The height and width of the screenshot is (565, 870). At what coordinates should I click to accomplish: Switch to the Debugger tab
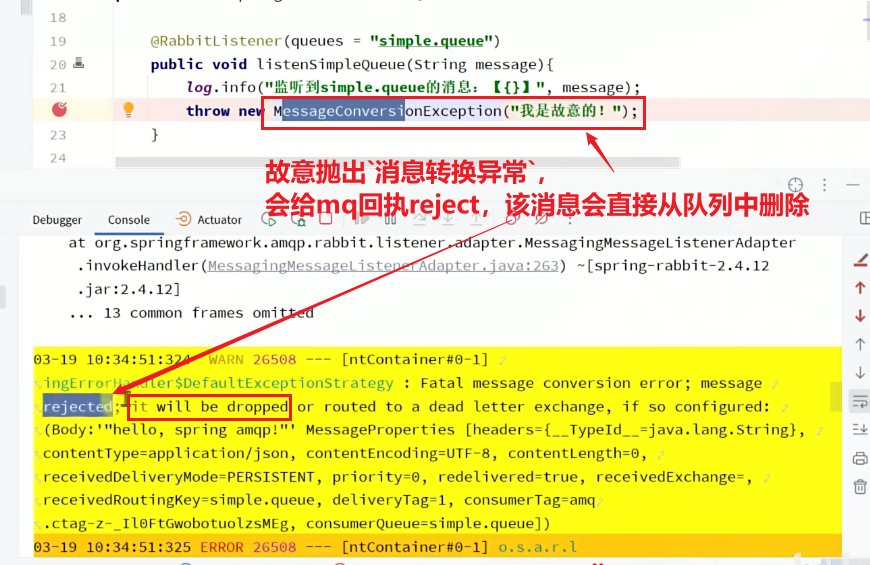(57, 220)
